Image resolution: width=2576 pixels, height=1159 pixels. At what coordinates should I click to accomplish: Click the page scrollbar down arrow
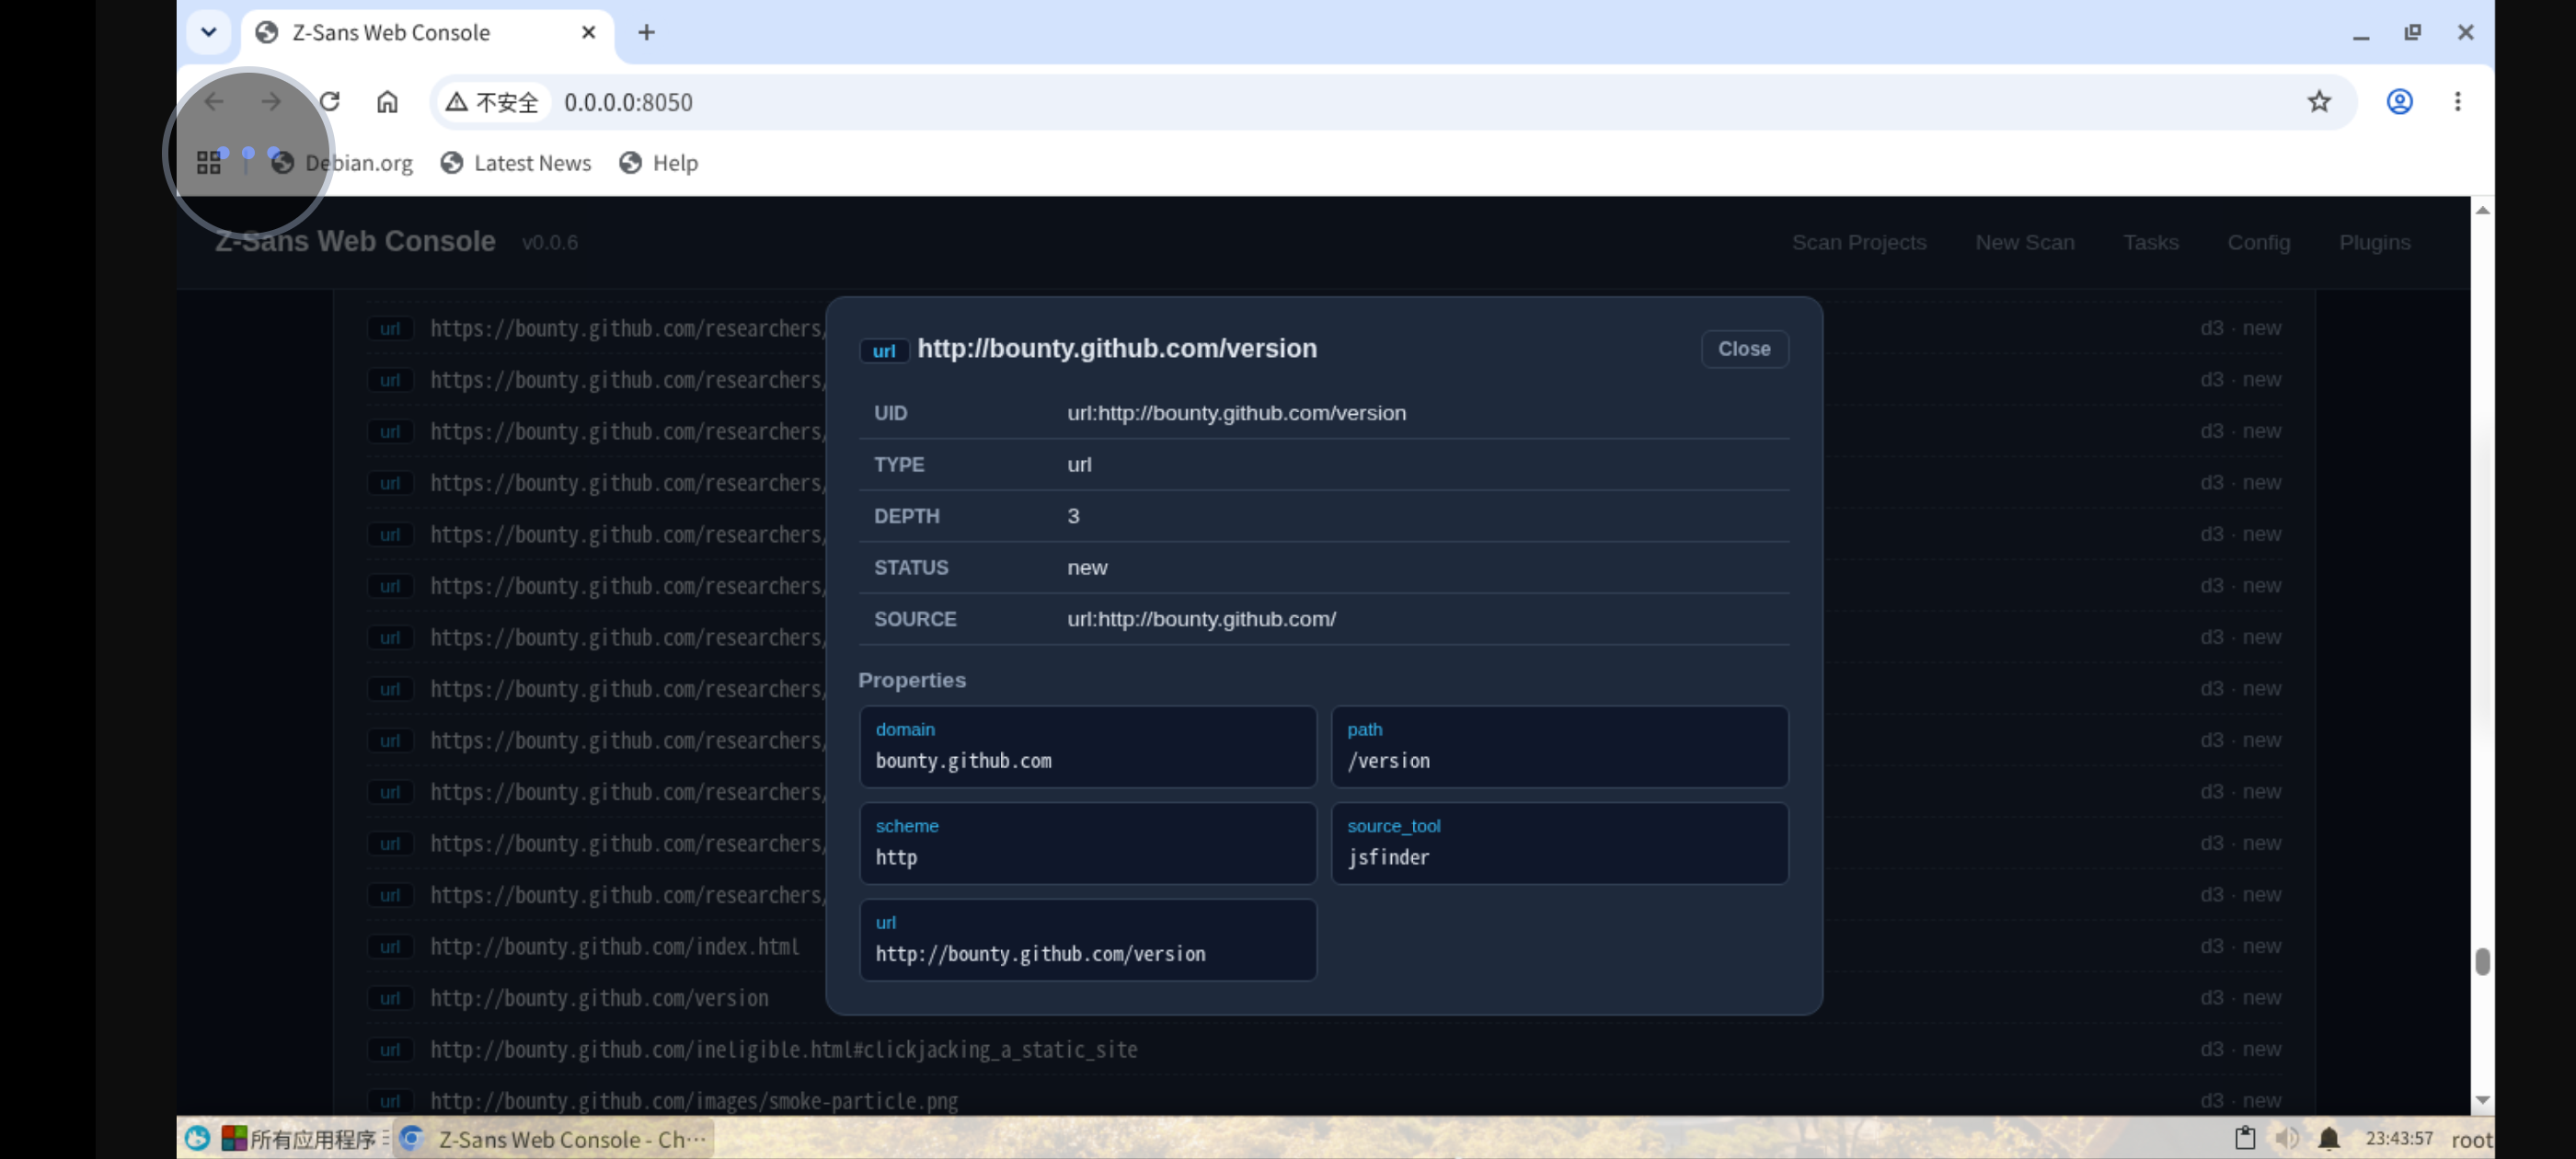click(x=2482, y=1100)
